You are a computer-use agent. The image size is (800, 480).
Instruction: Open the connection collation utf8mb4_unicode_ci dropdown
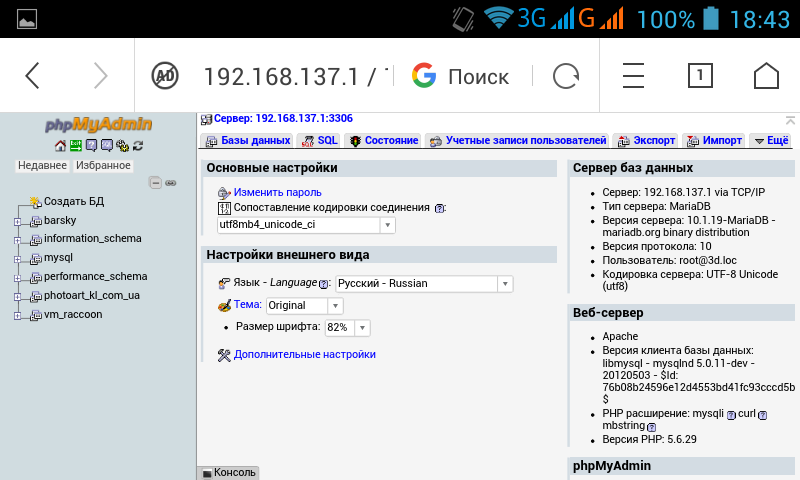click(x=306, y=225)
